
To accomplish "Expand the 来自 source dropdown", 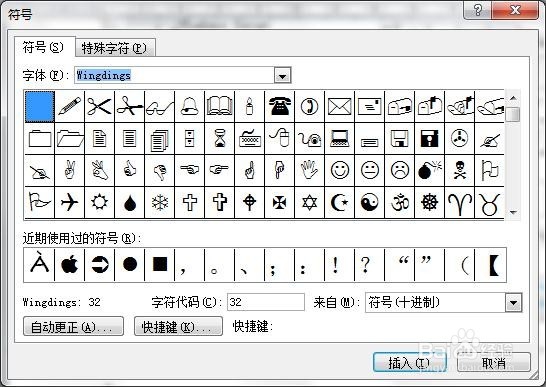I will (x=514, y=302).
